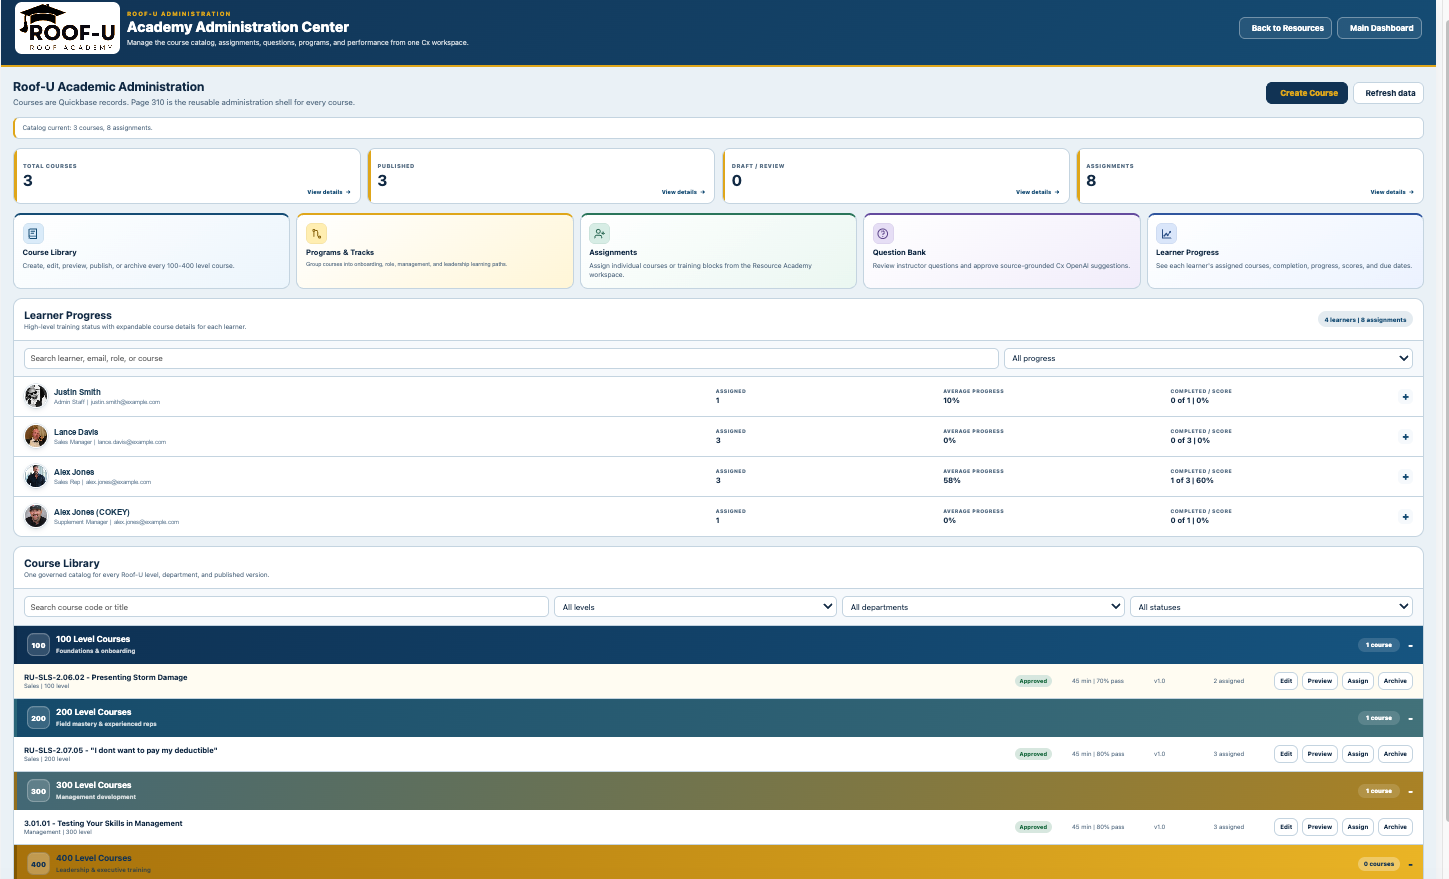This screenshot has width=1449, height=879.
Task: Open the Learner Progress chart icon
Action: tap(1166, 233)
